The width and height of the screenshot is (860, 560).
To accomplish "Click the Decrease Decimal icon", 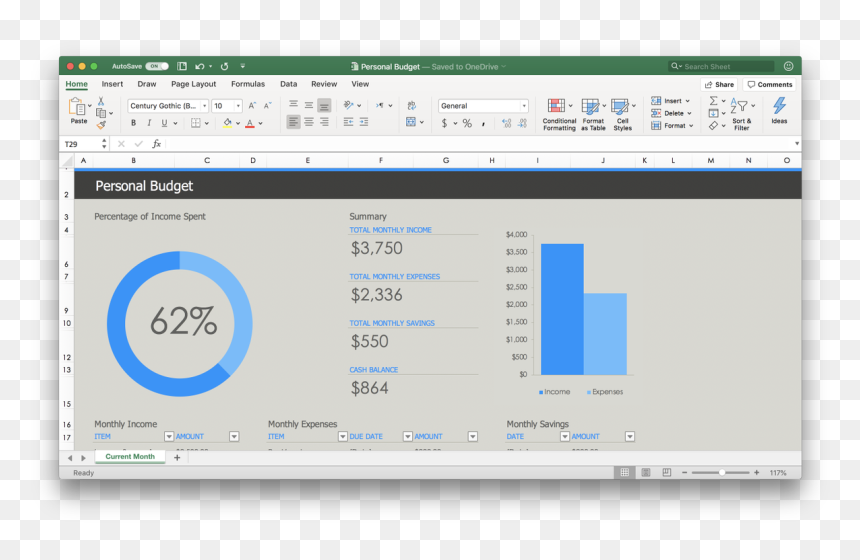I will (x=523, y=123).
